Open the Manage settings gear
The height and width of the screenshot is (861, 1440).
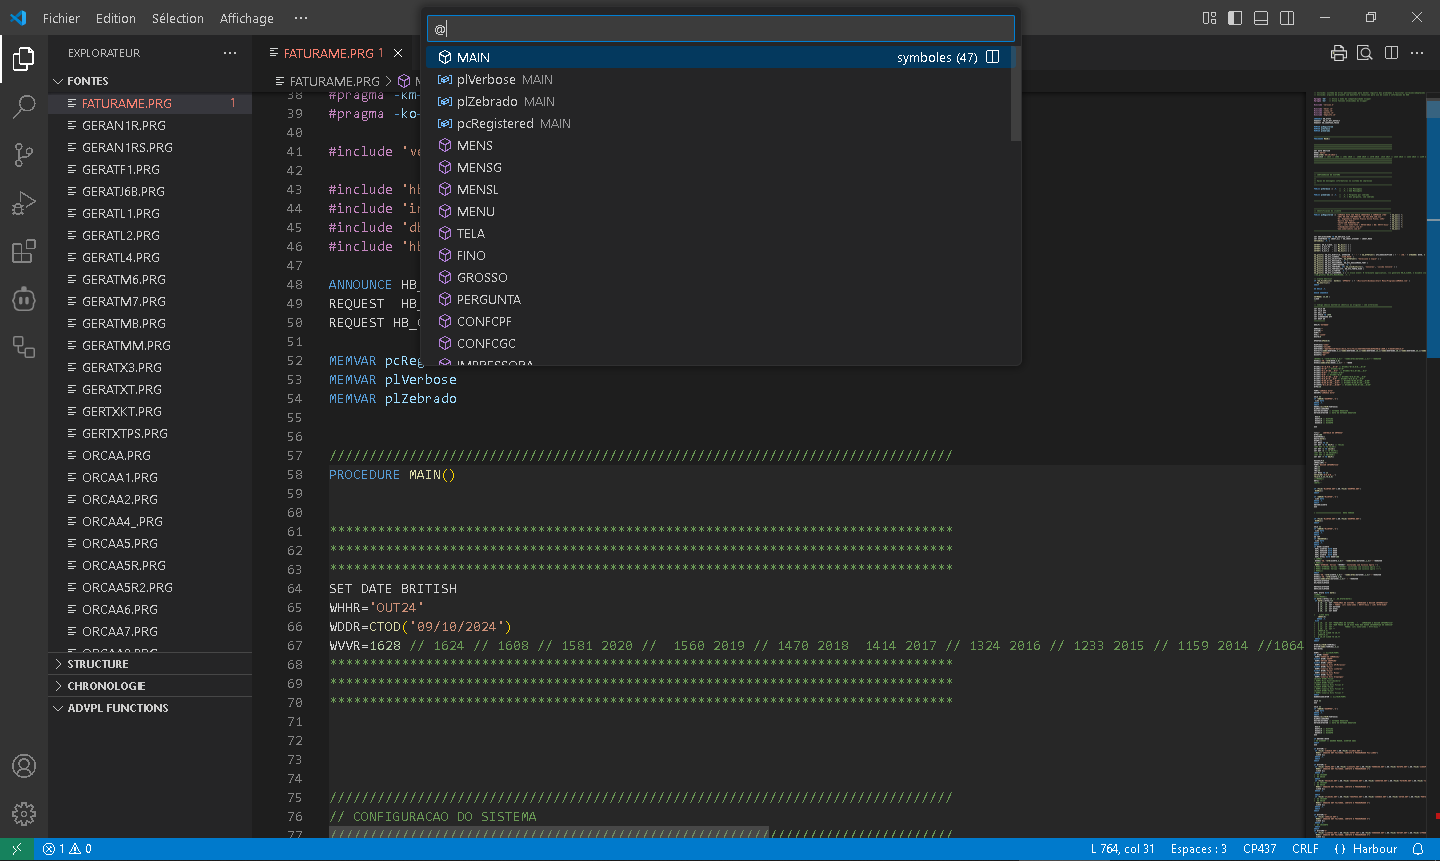(24, 814)
